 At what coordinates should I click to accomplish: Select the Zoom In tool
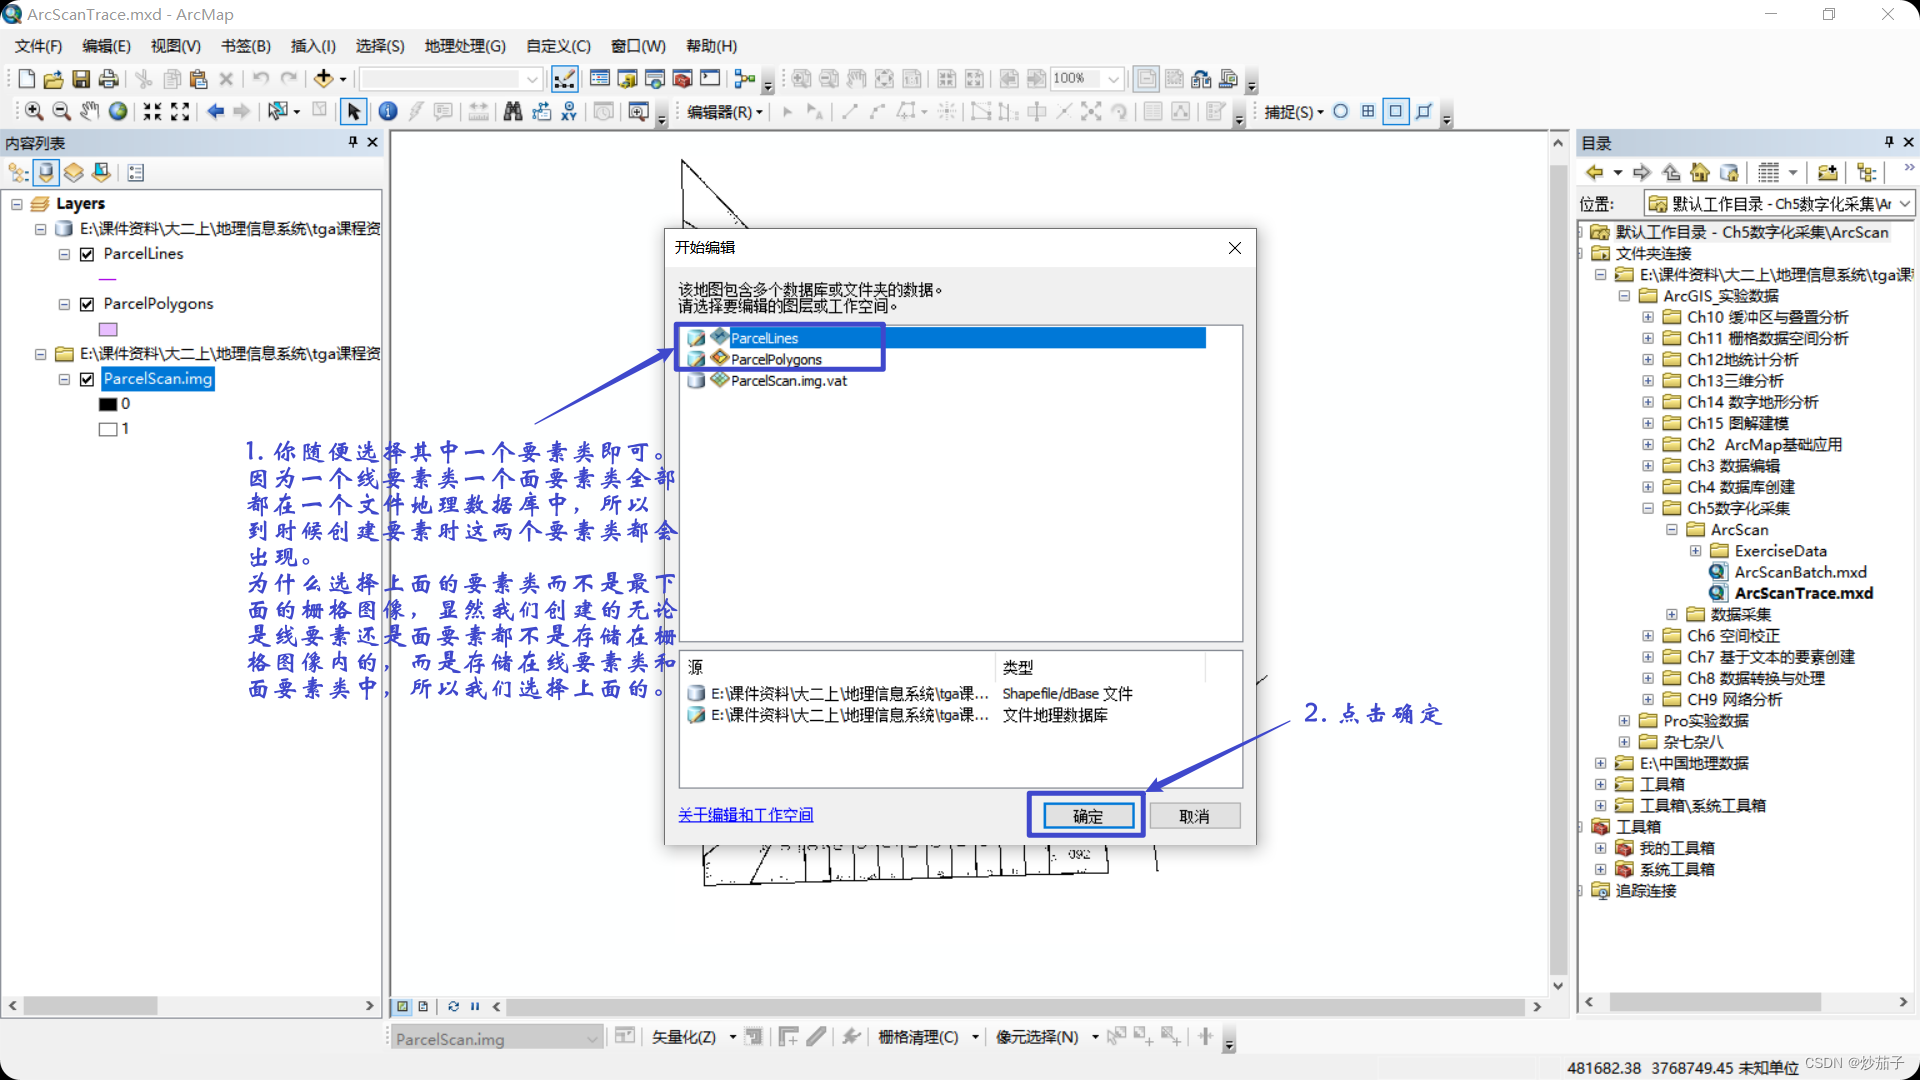pyautogui.click(x=34, y=111)
